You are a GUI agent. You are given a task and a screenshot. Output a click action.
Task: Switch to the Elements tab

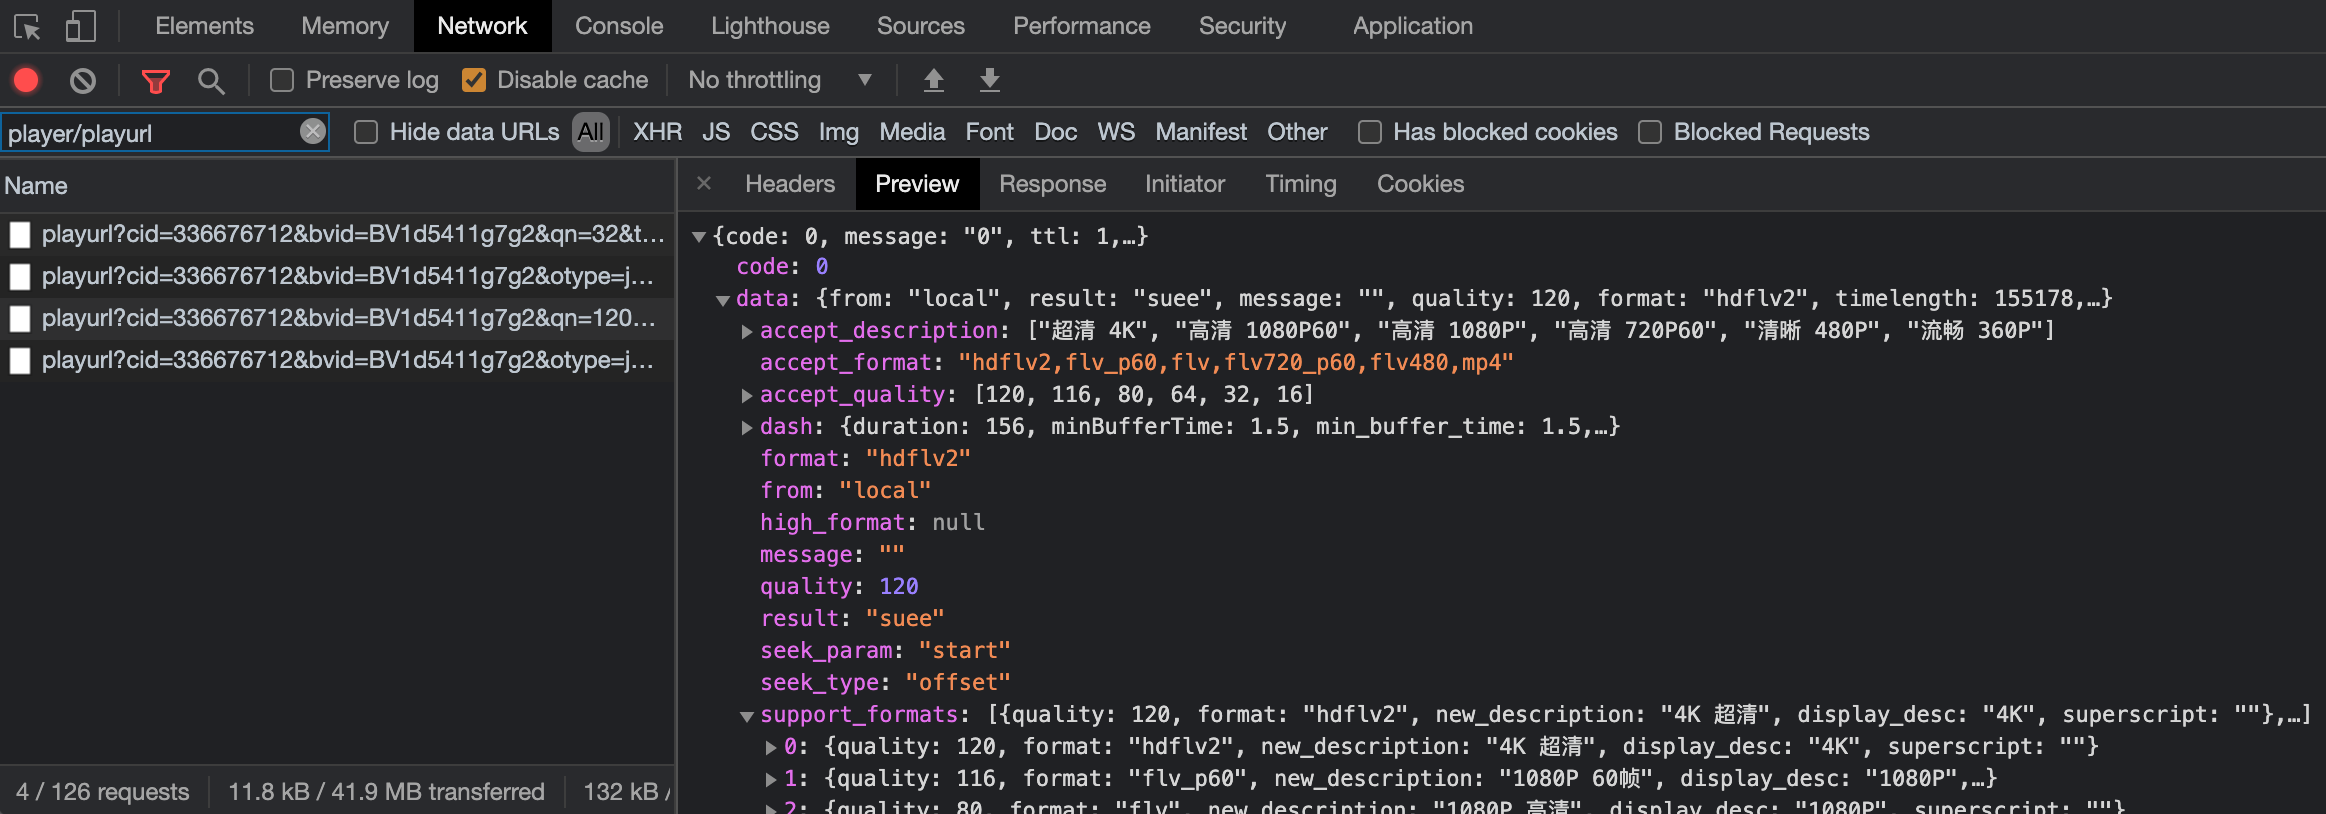coord(204,26)
